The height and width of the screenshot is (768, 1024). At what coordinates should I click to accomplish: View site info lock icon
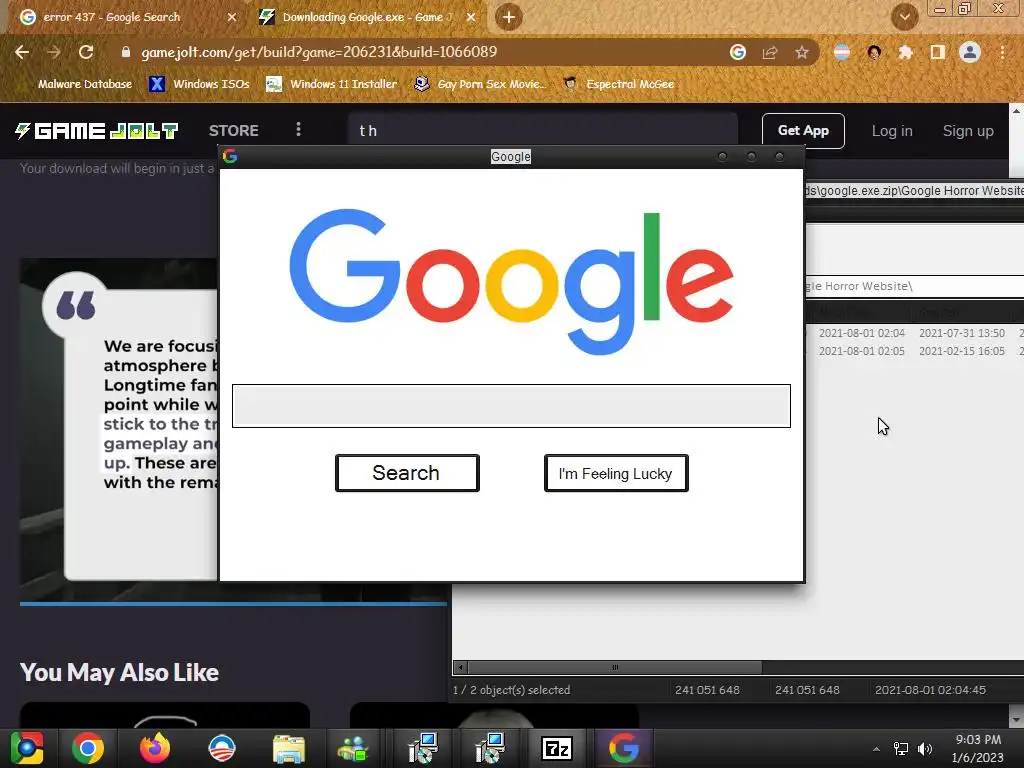pos(126,52)
